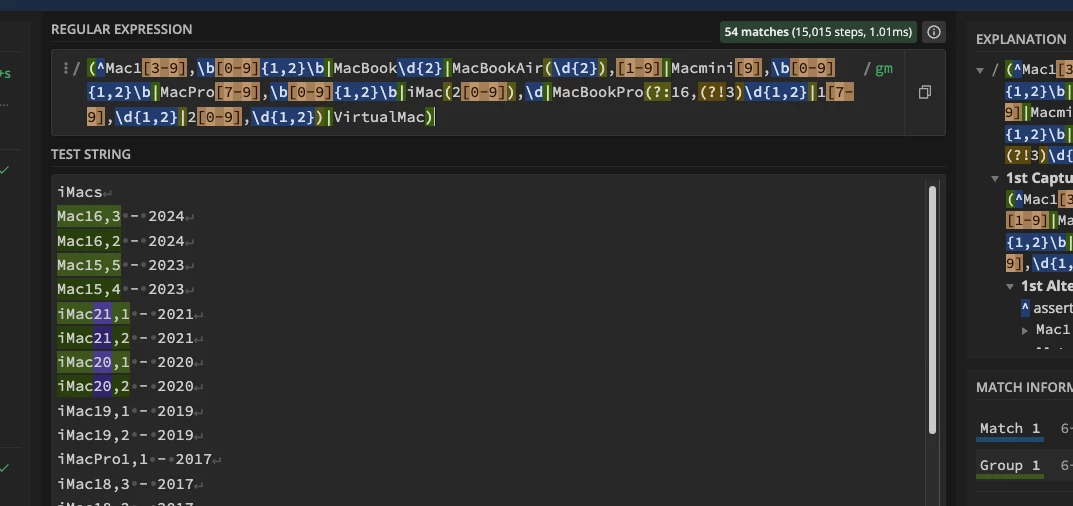Click the 'VirtualMac' part of the regex
Screen dimensions: 1073x506
click(378, 117)
